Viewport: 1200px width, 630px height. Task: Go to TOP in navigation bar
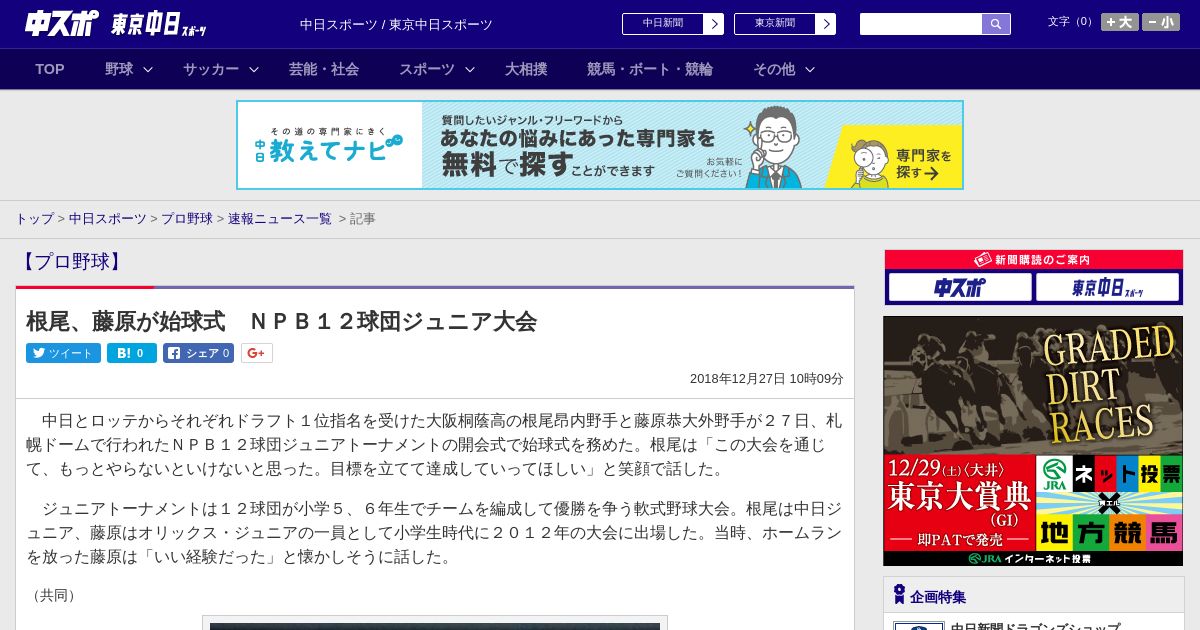pos(50,69)
